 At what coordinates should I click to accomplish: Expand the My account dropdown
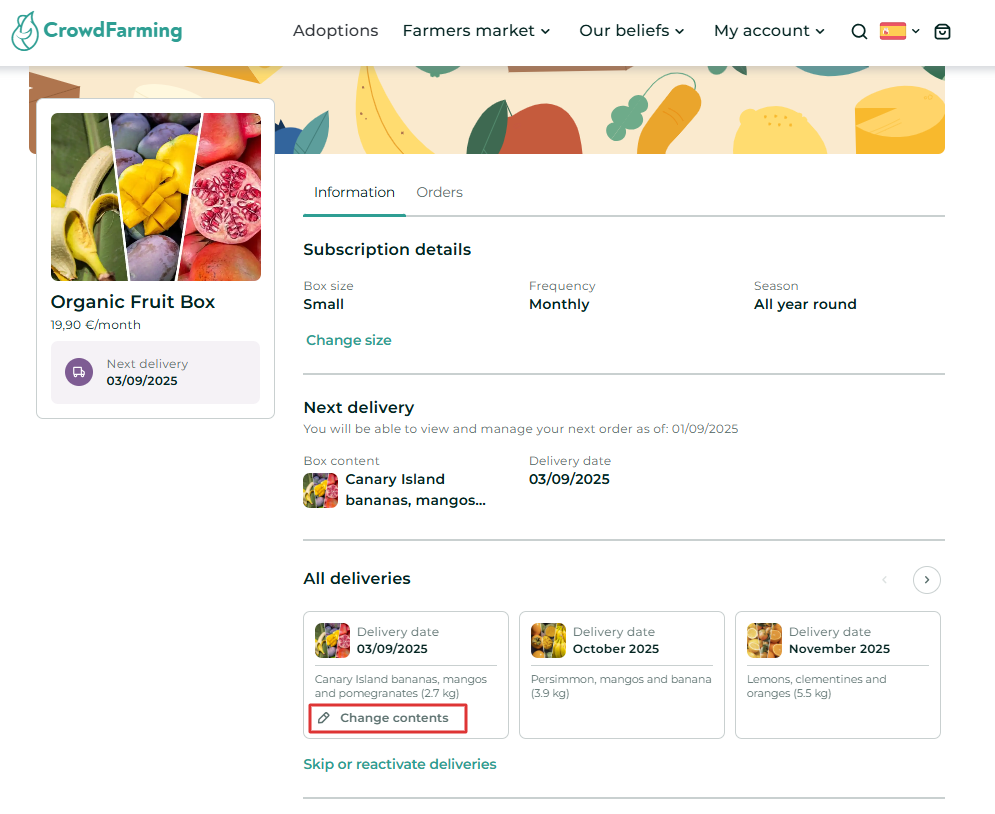(x=769, y=30)
